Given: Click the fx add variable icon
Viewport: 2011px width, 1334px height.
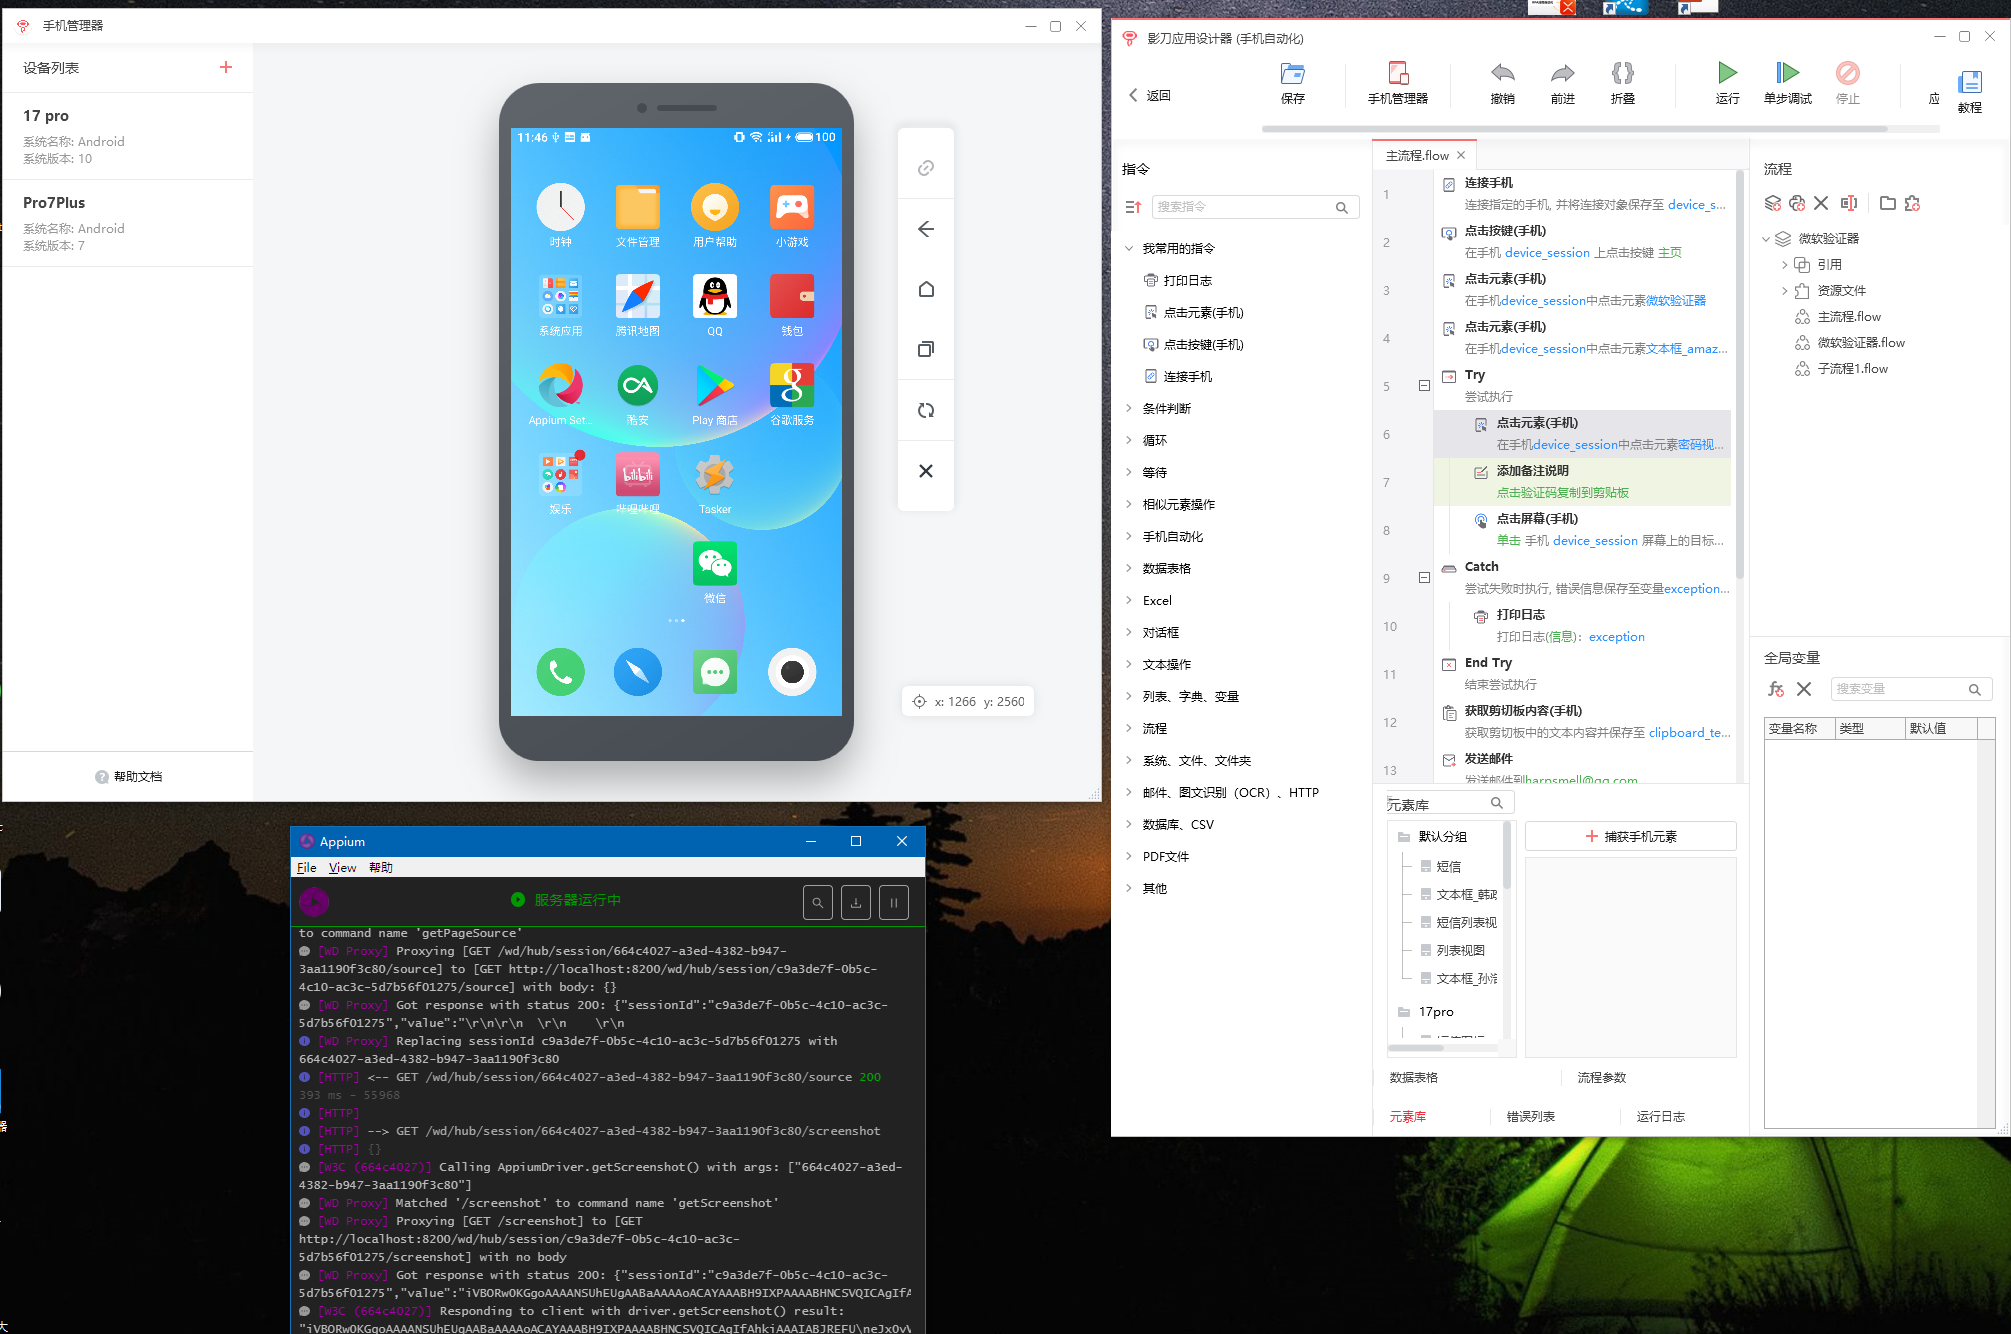Looking at the screenshot, I should coord(1776,689).
